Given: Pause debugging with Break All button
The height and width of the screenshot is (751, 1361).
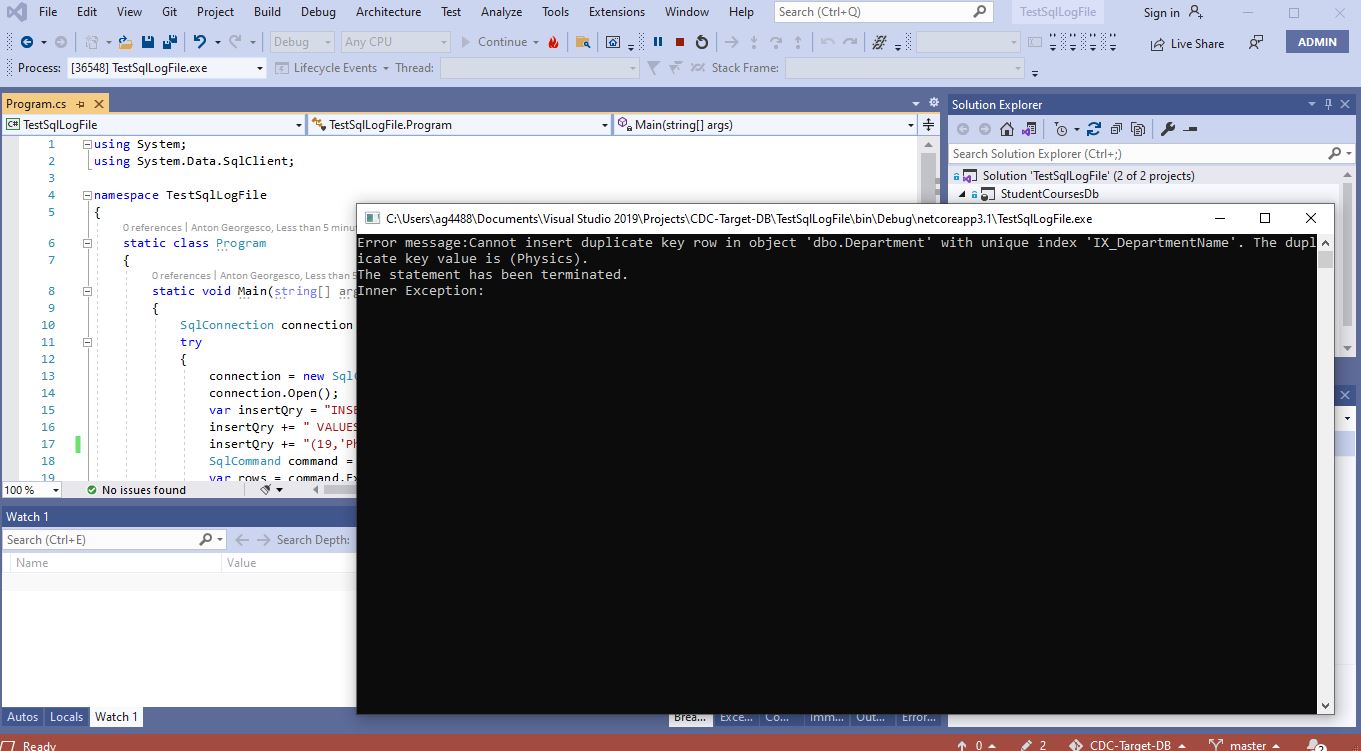Looking at the screenshot, I should (x=657, y=42).
